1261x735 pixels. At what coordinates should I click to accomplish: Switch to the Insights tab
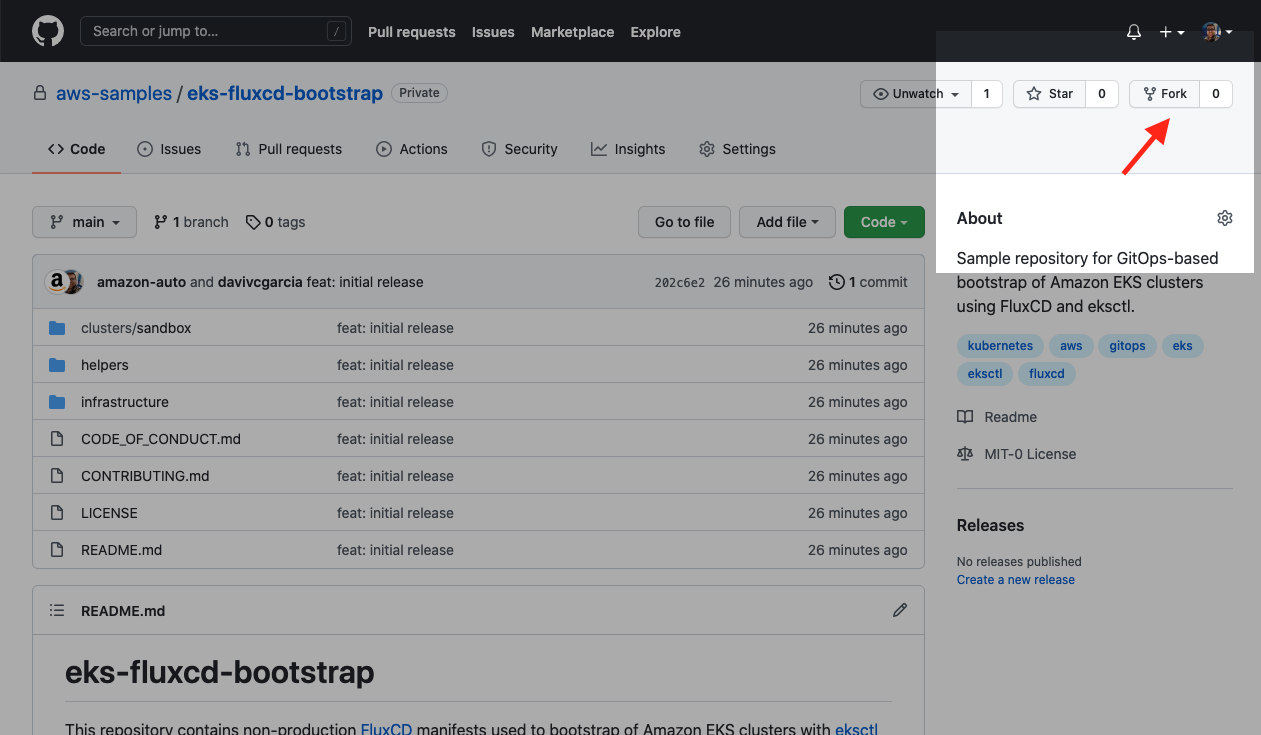[628, 149]
